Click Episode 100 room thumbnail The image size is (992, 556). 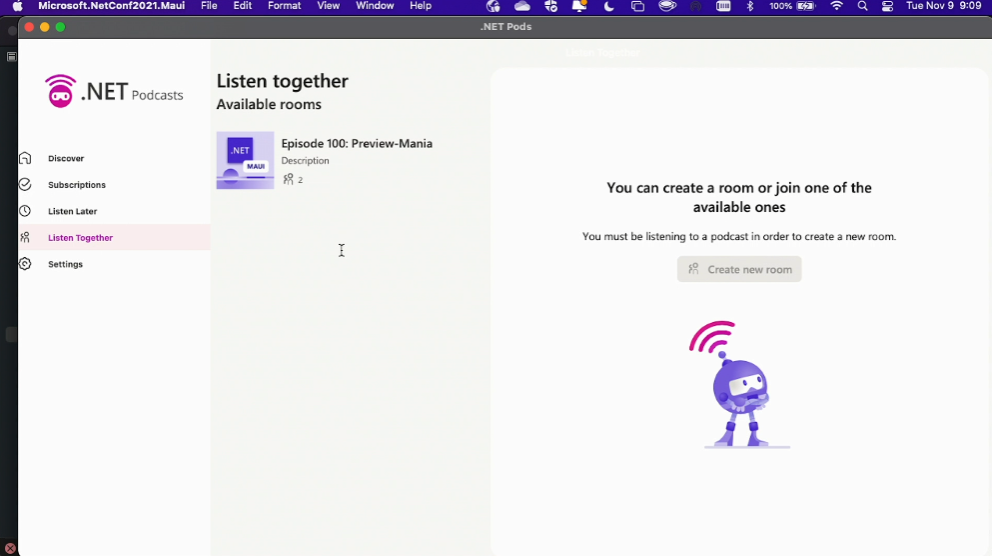(245, 160)
